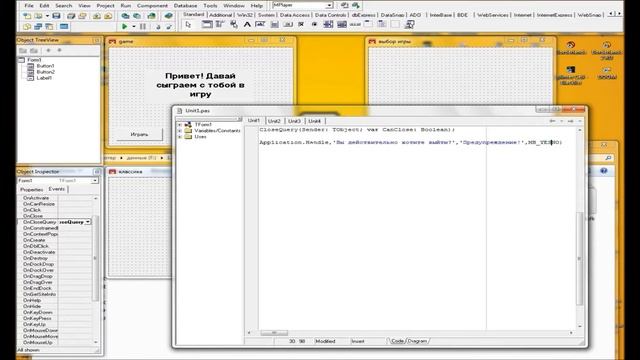Switch to Unit4 tab in code editor

(x=314, y=121)
